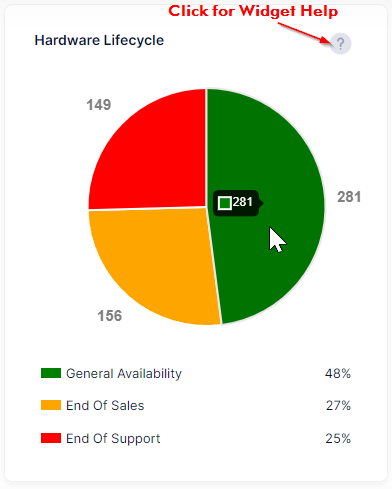
Task: Click the 281 label outside the pie
Action: coord(349,197)
